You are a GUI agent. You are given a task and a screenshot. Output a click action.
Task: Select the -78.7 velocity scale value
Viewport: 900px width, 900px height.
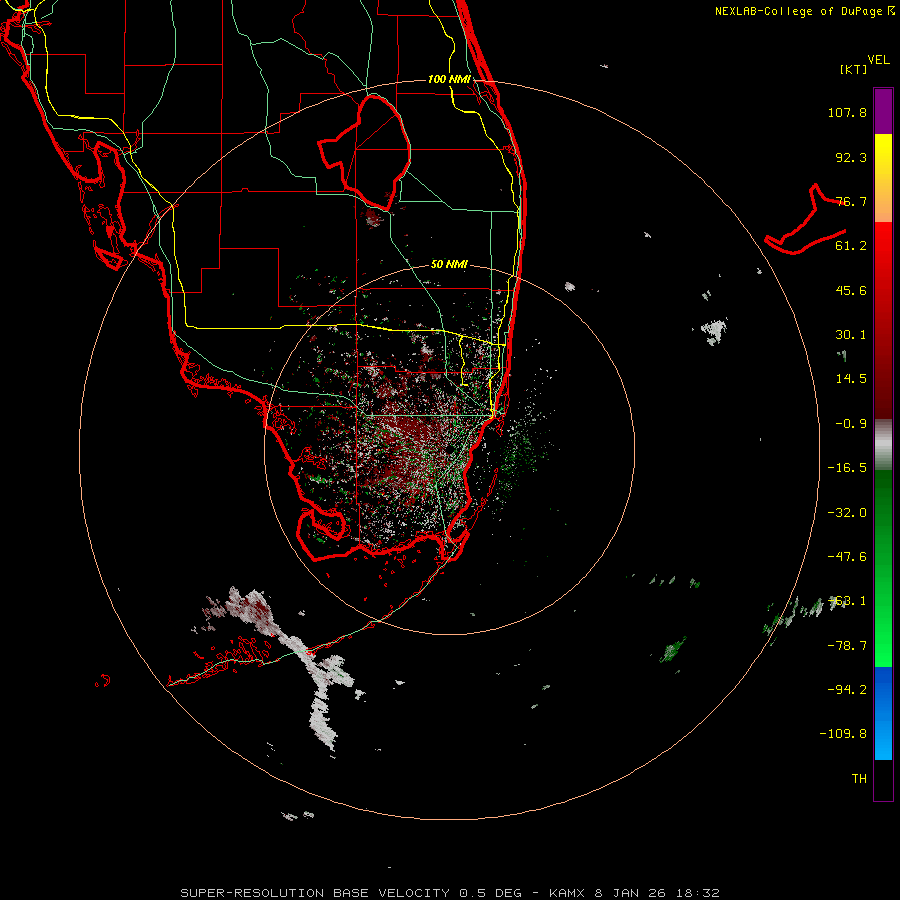[847, 646]
